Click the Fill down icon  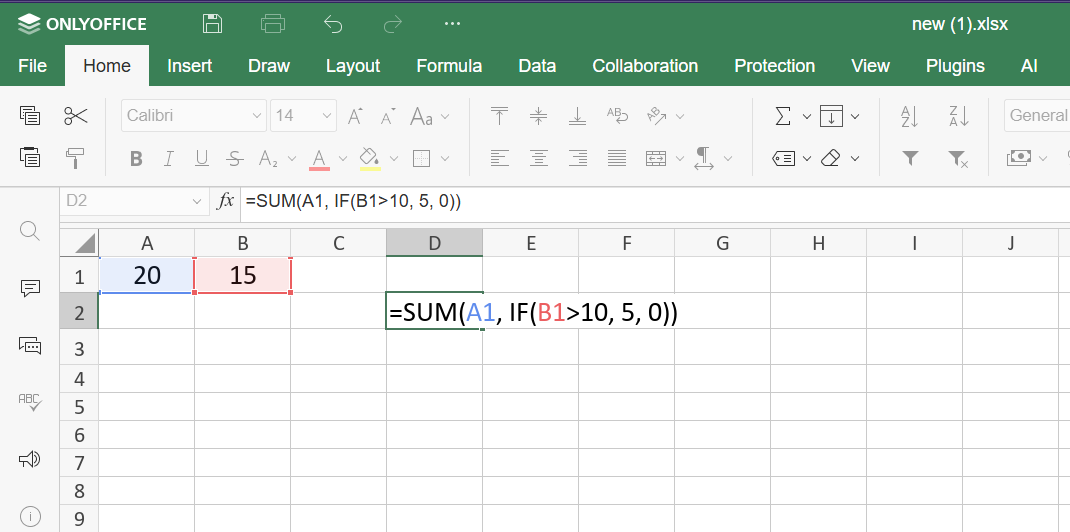click(x=831, y=116)
